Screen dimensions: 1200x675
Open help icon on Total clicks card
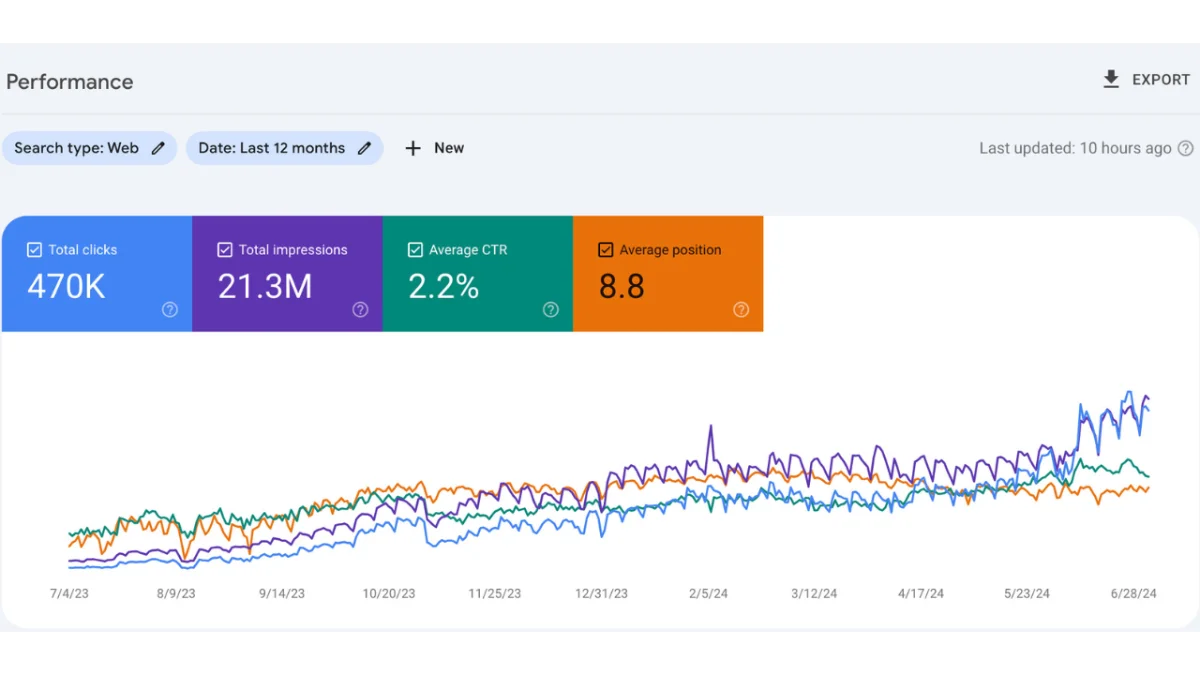click(x=170, y=310)
